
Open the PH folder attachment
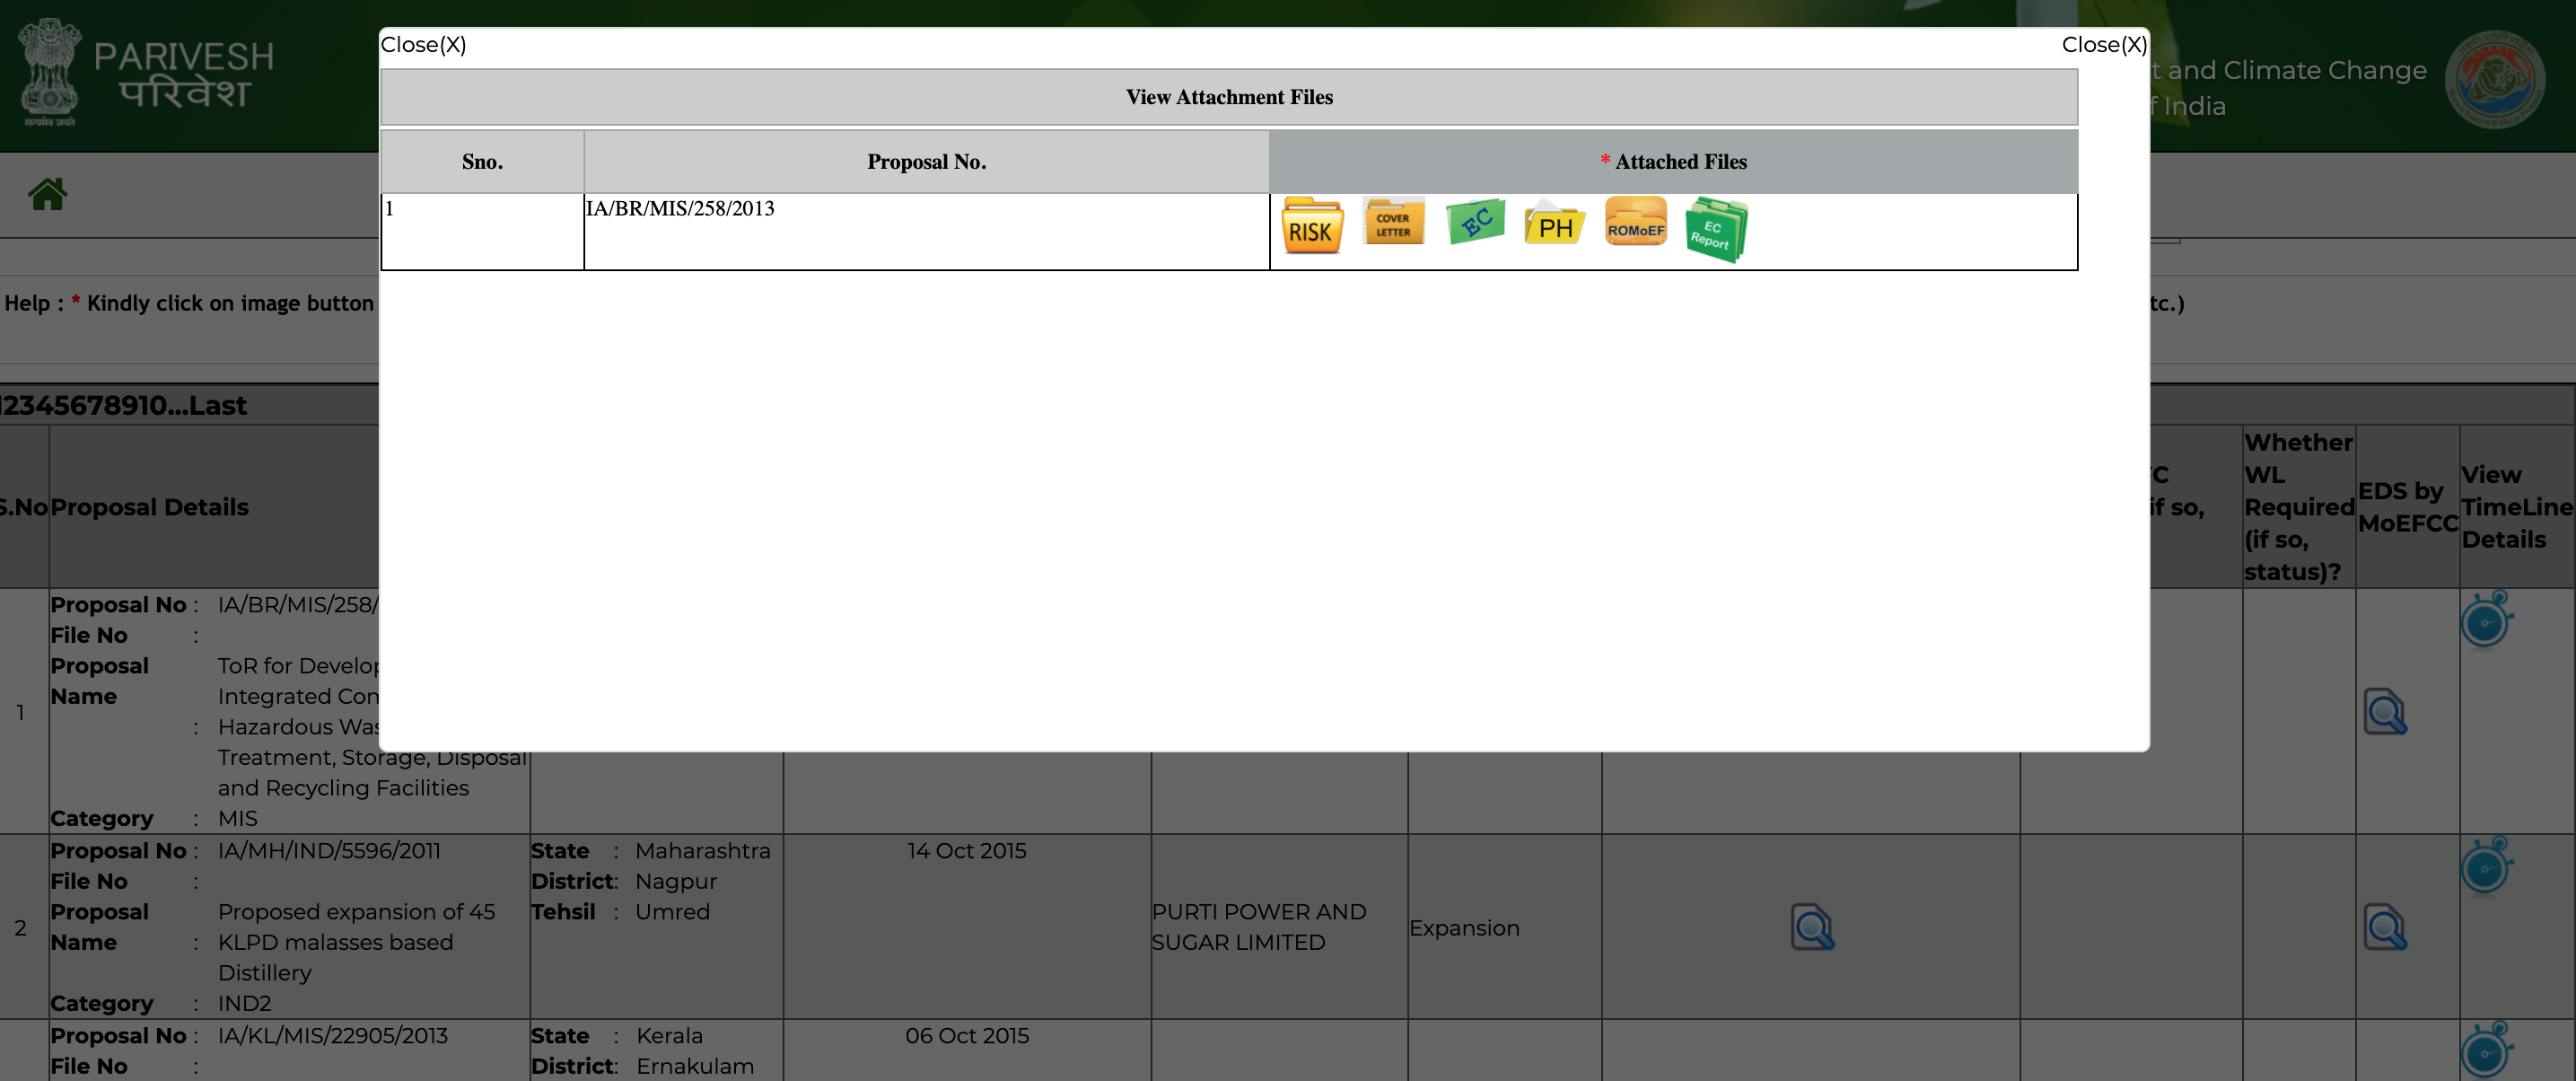(1554, 223)
